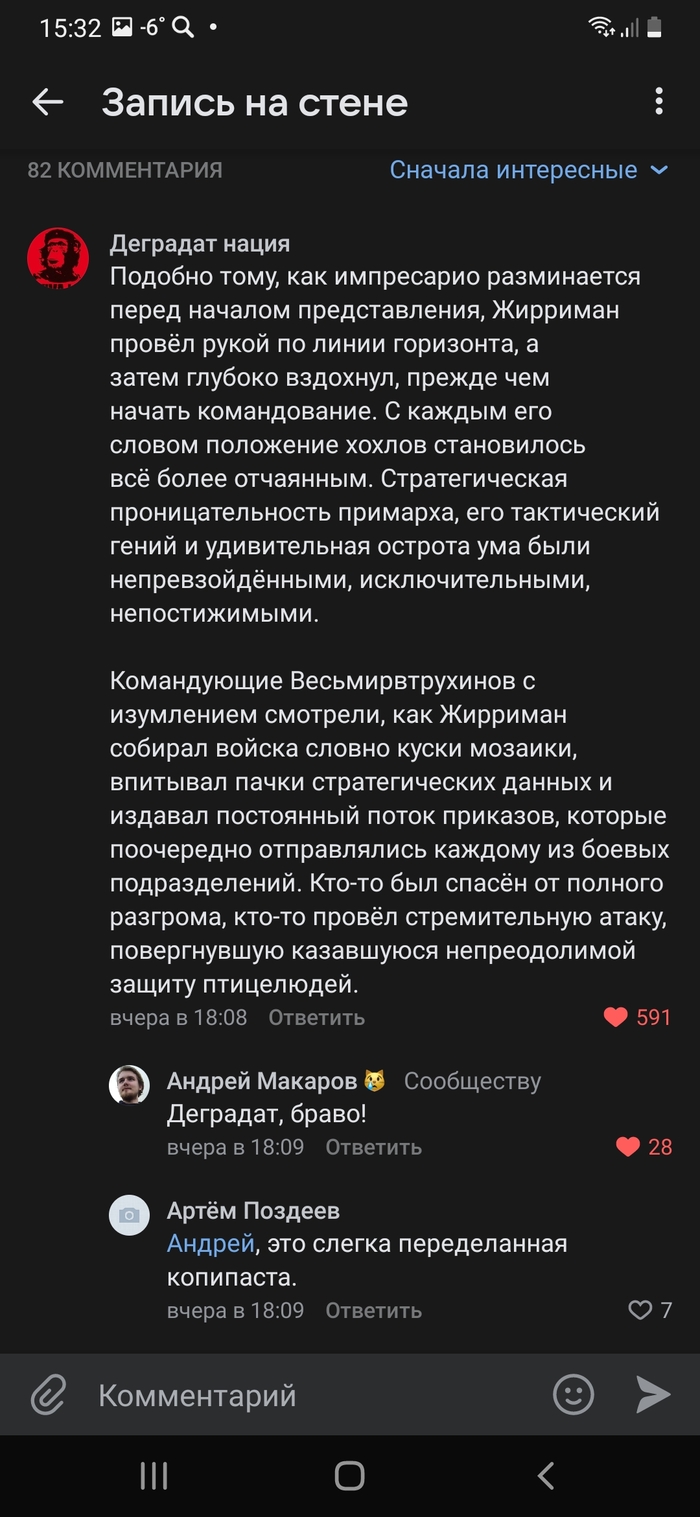Viewport: 700px width, 1517px height.
Task: Open Артём Поздеев's profile name
Action: click(x=253, y=1211)
